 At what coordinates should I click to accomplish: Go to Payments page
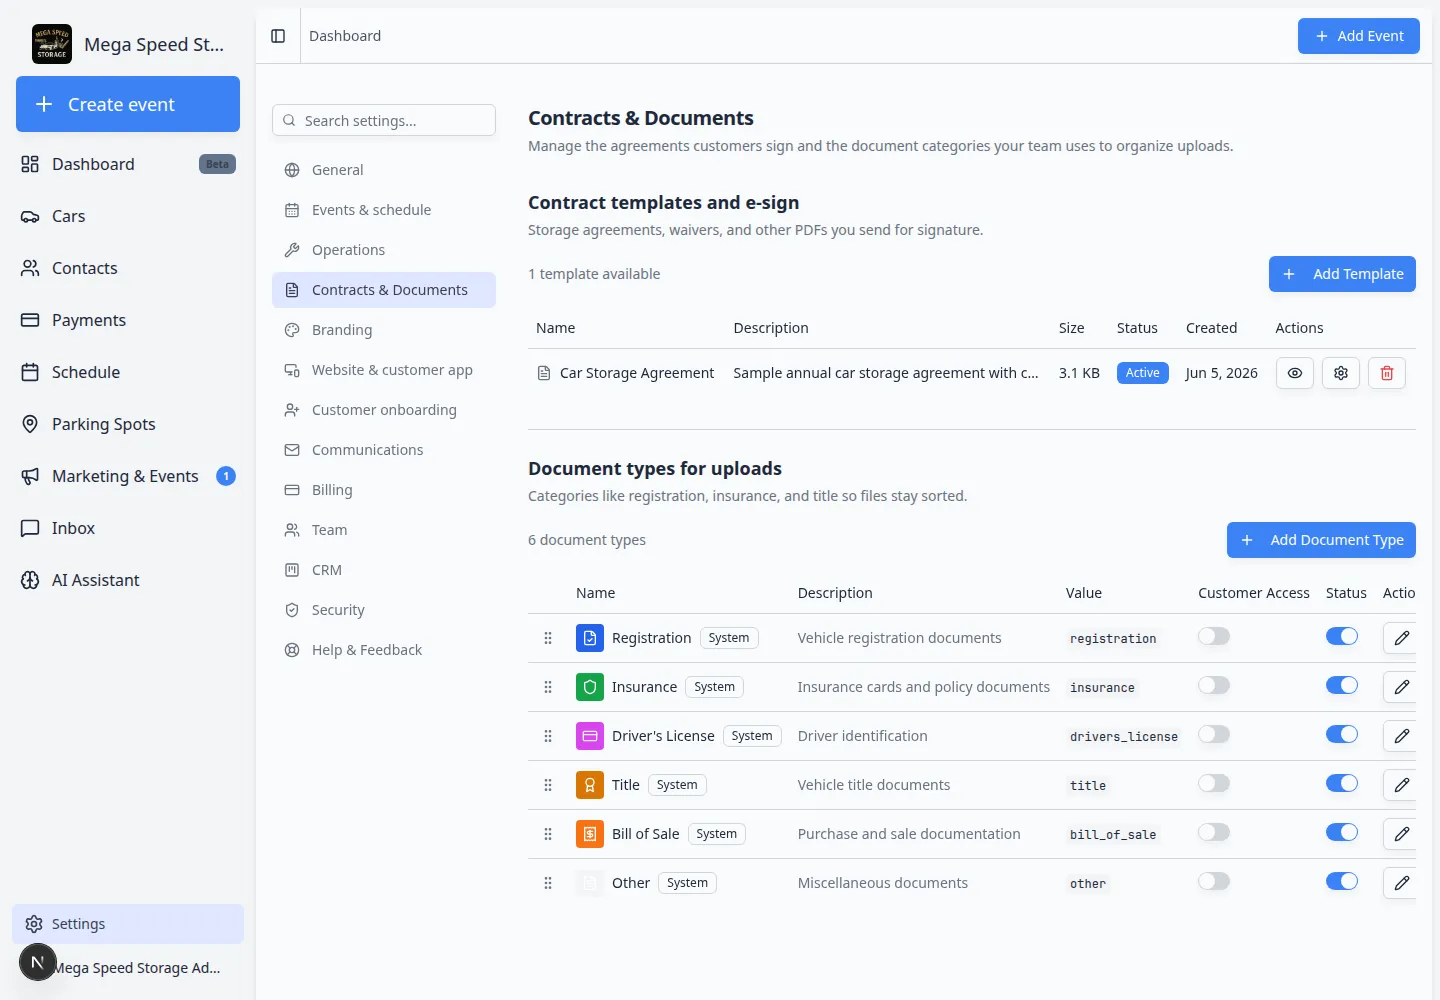pyautogui.click(x=128, y=320)
